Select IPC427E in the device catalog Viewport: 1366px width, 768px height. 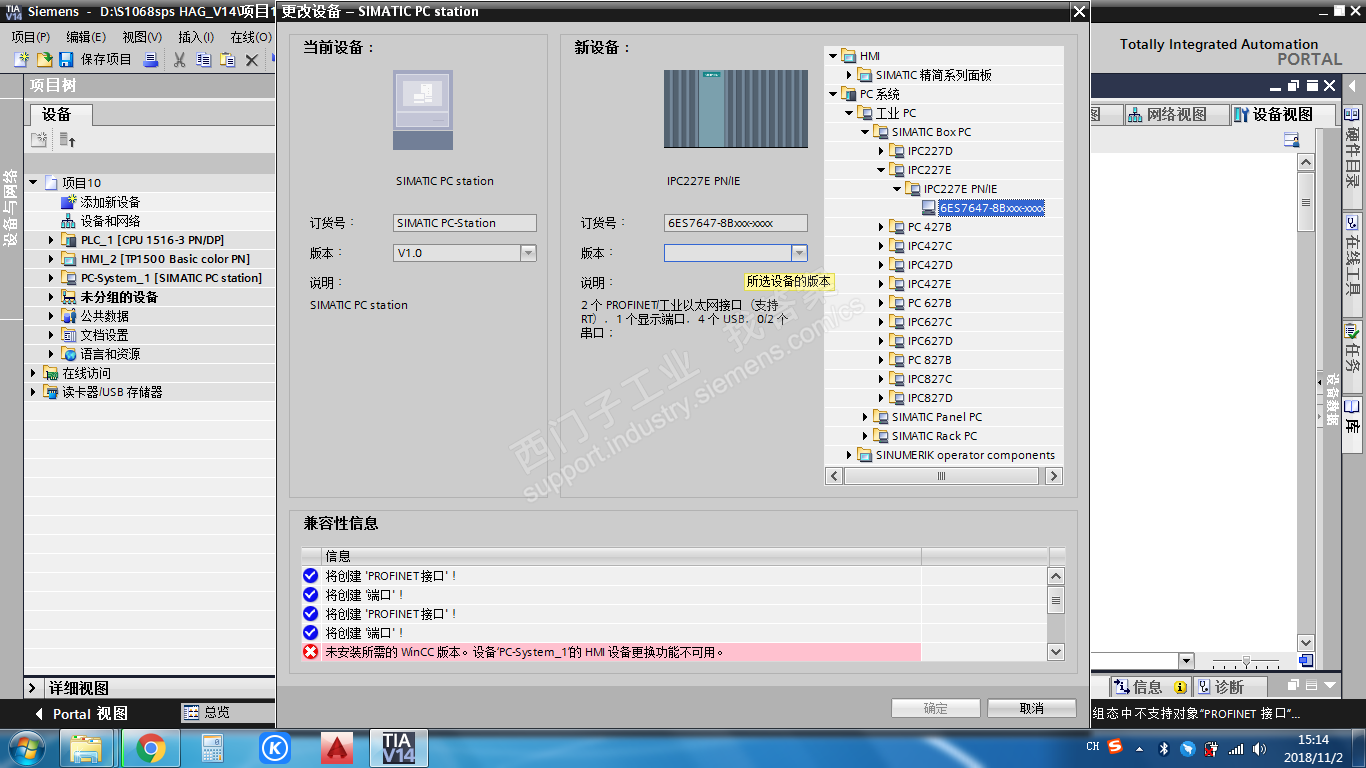(x=930, y=284)
